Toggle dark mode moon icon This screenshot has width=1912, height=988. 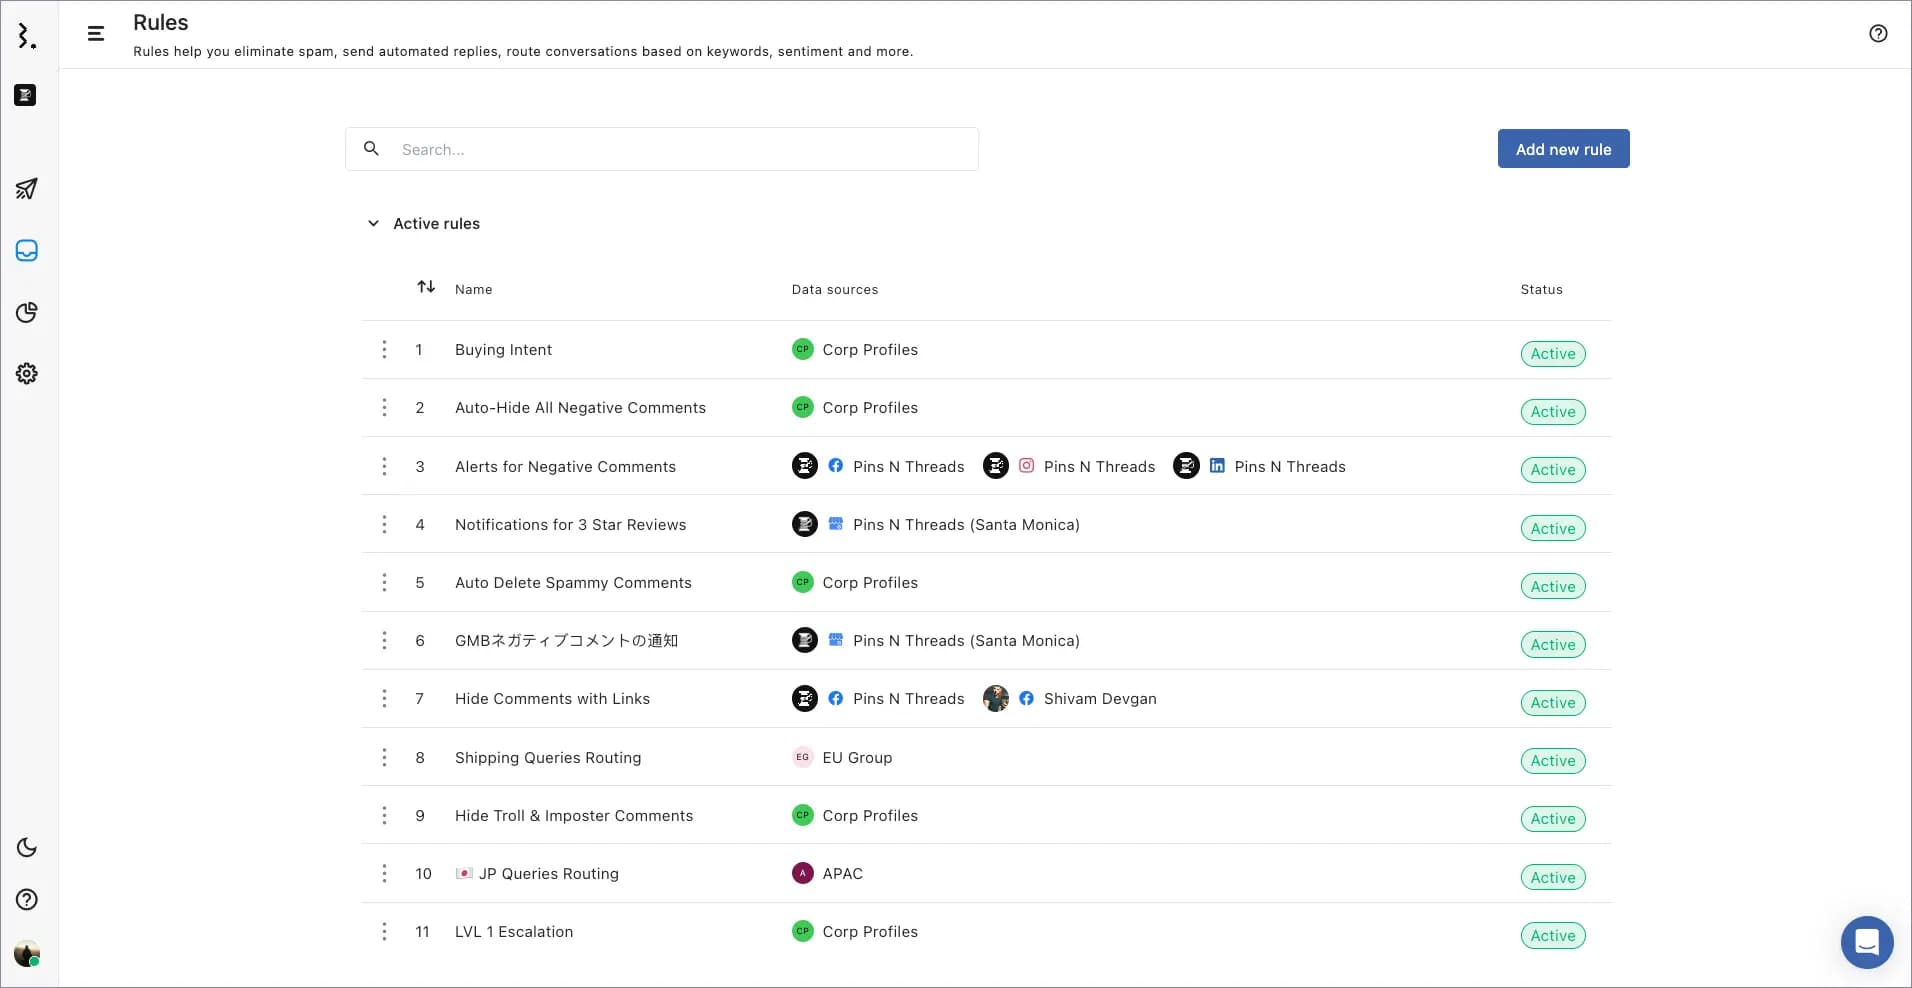click(27, 848)
